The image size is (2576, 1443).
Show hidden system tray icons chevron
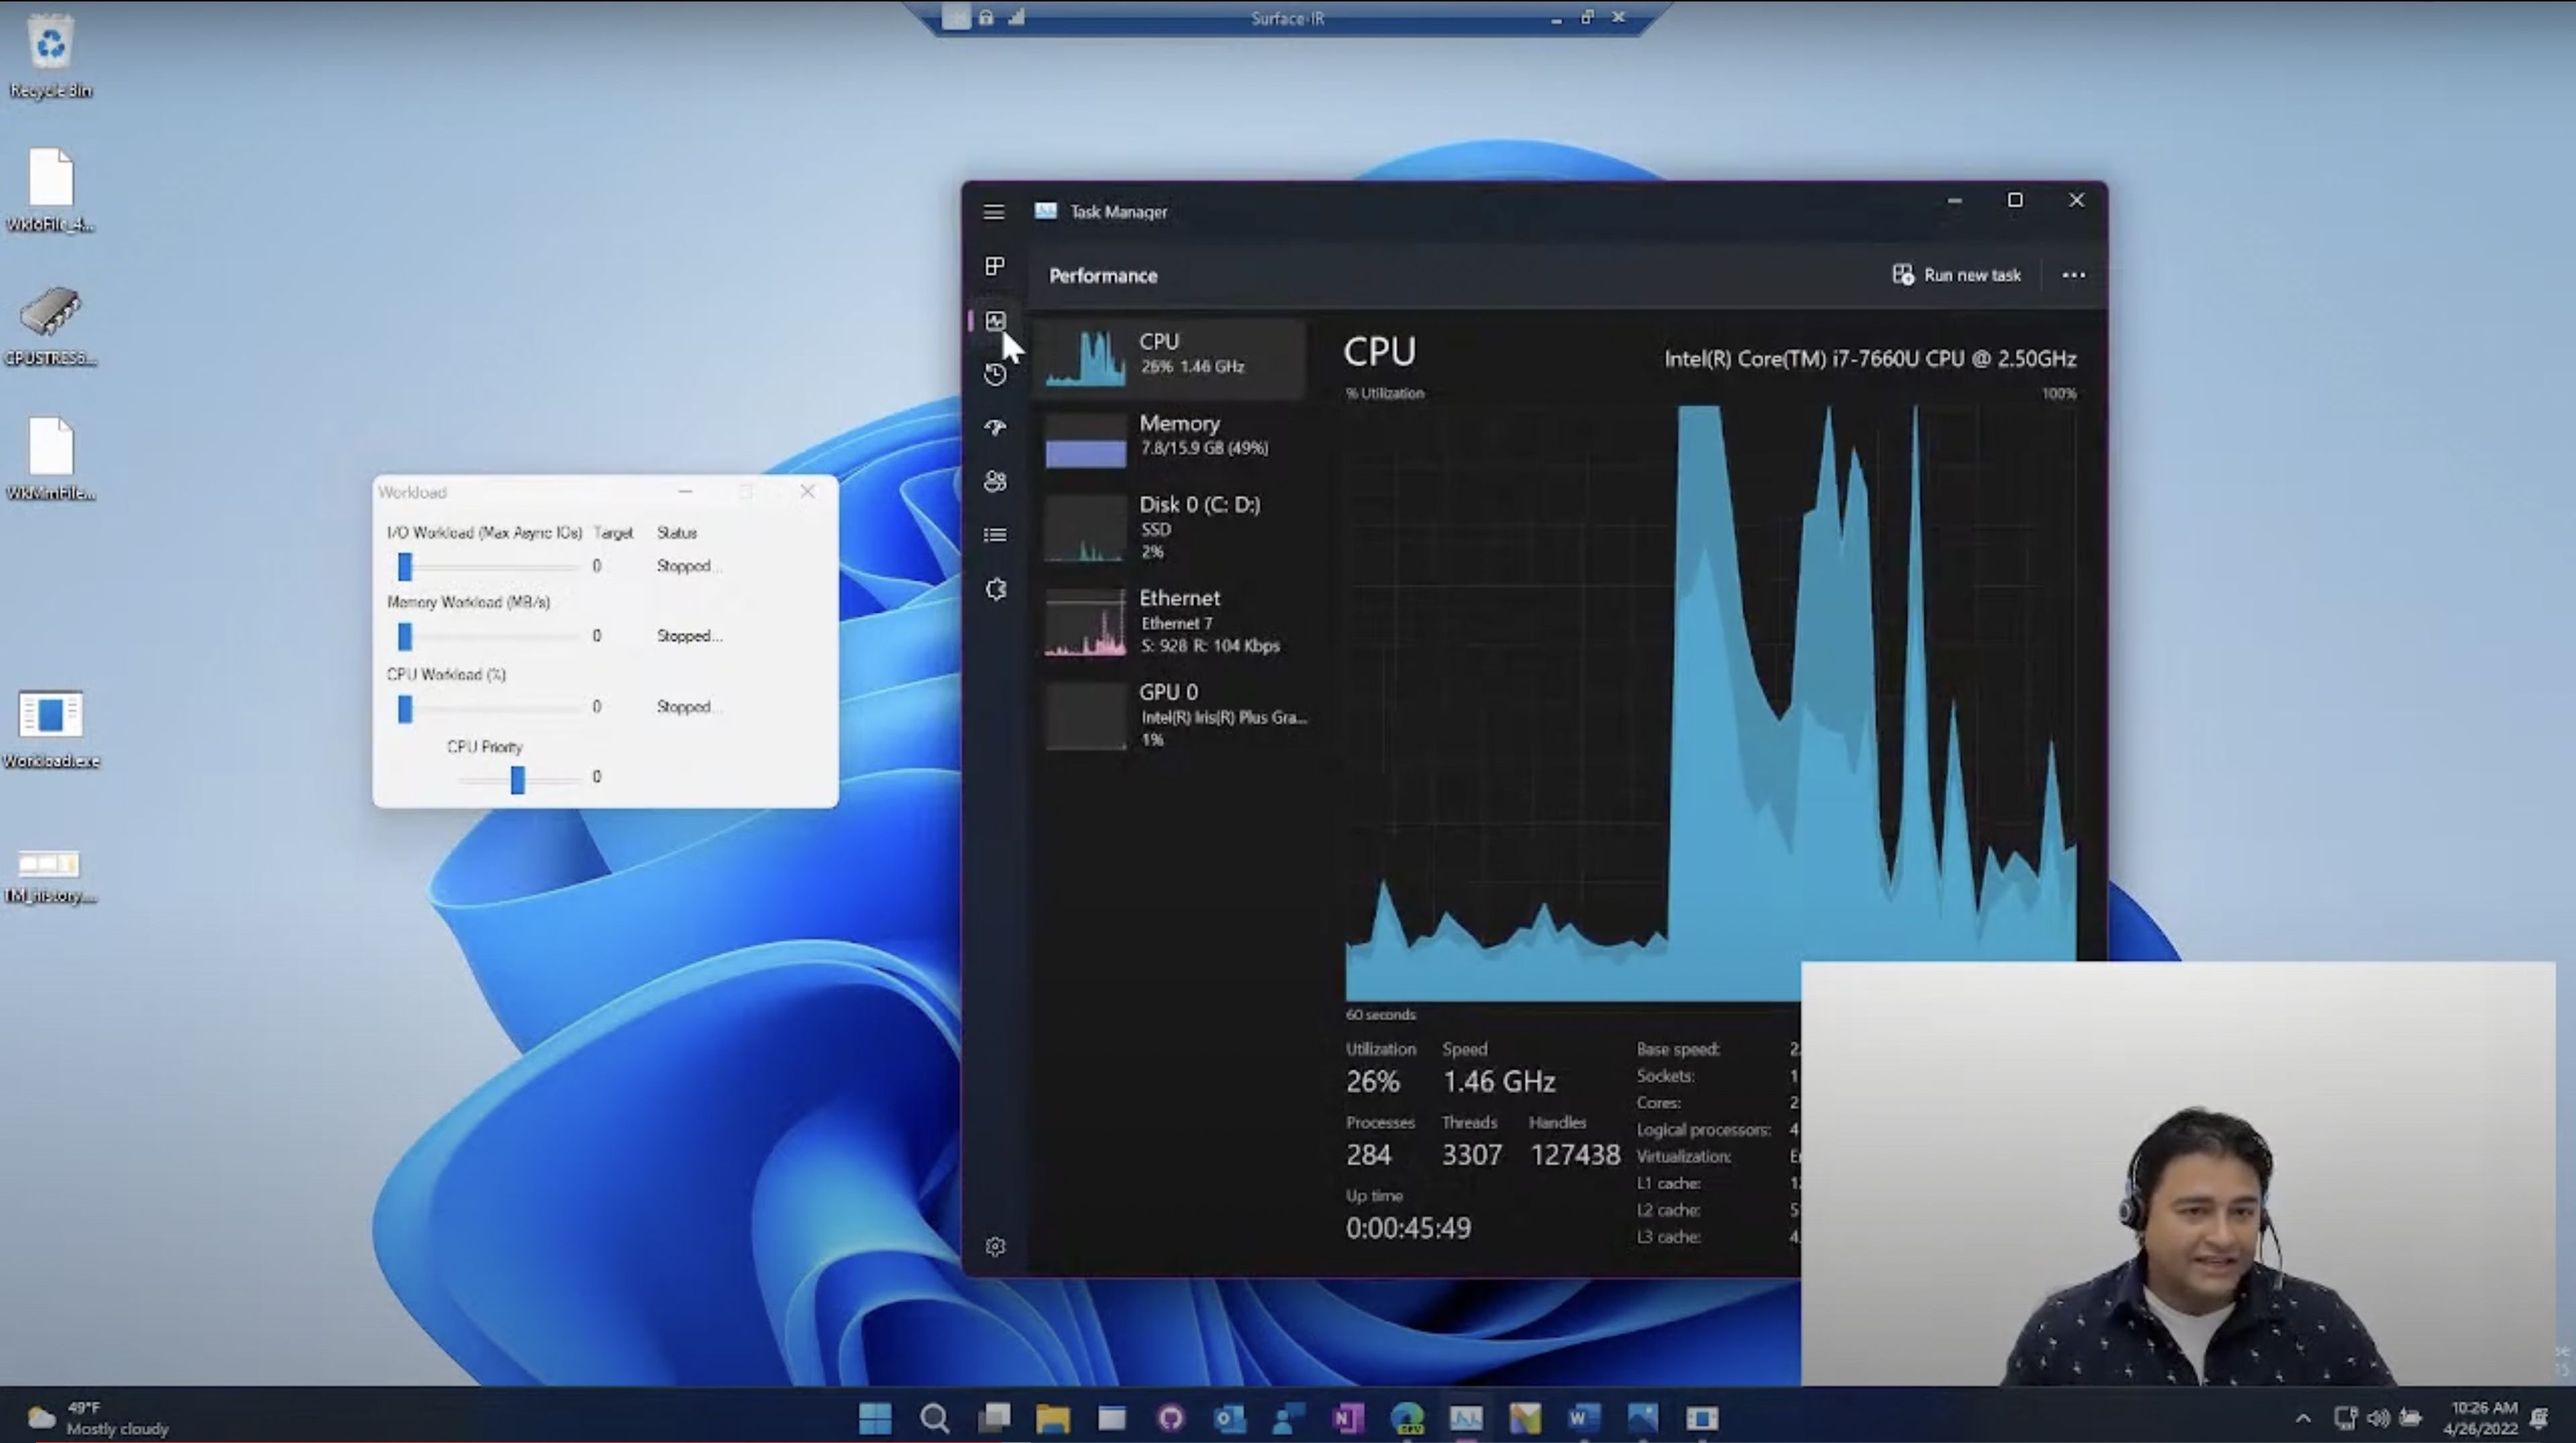2303,1418
